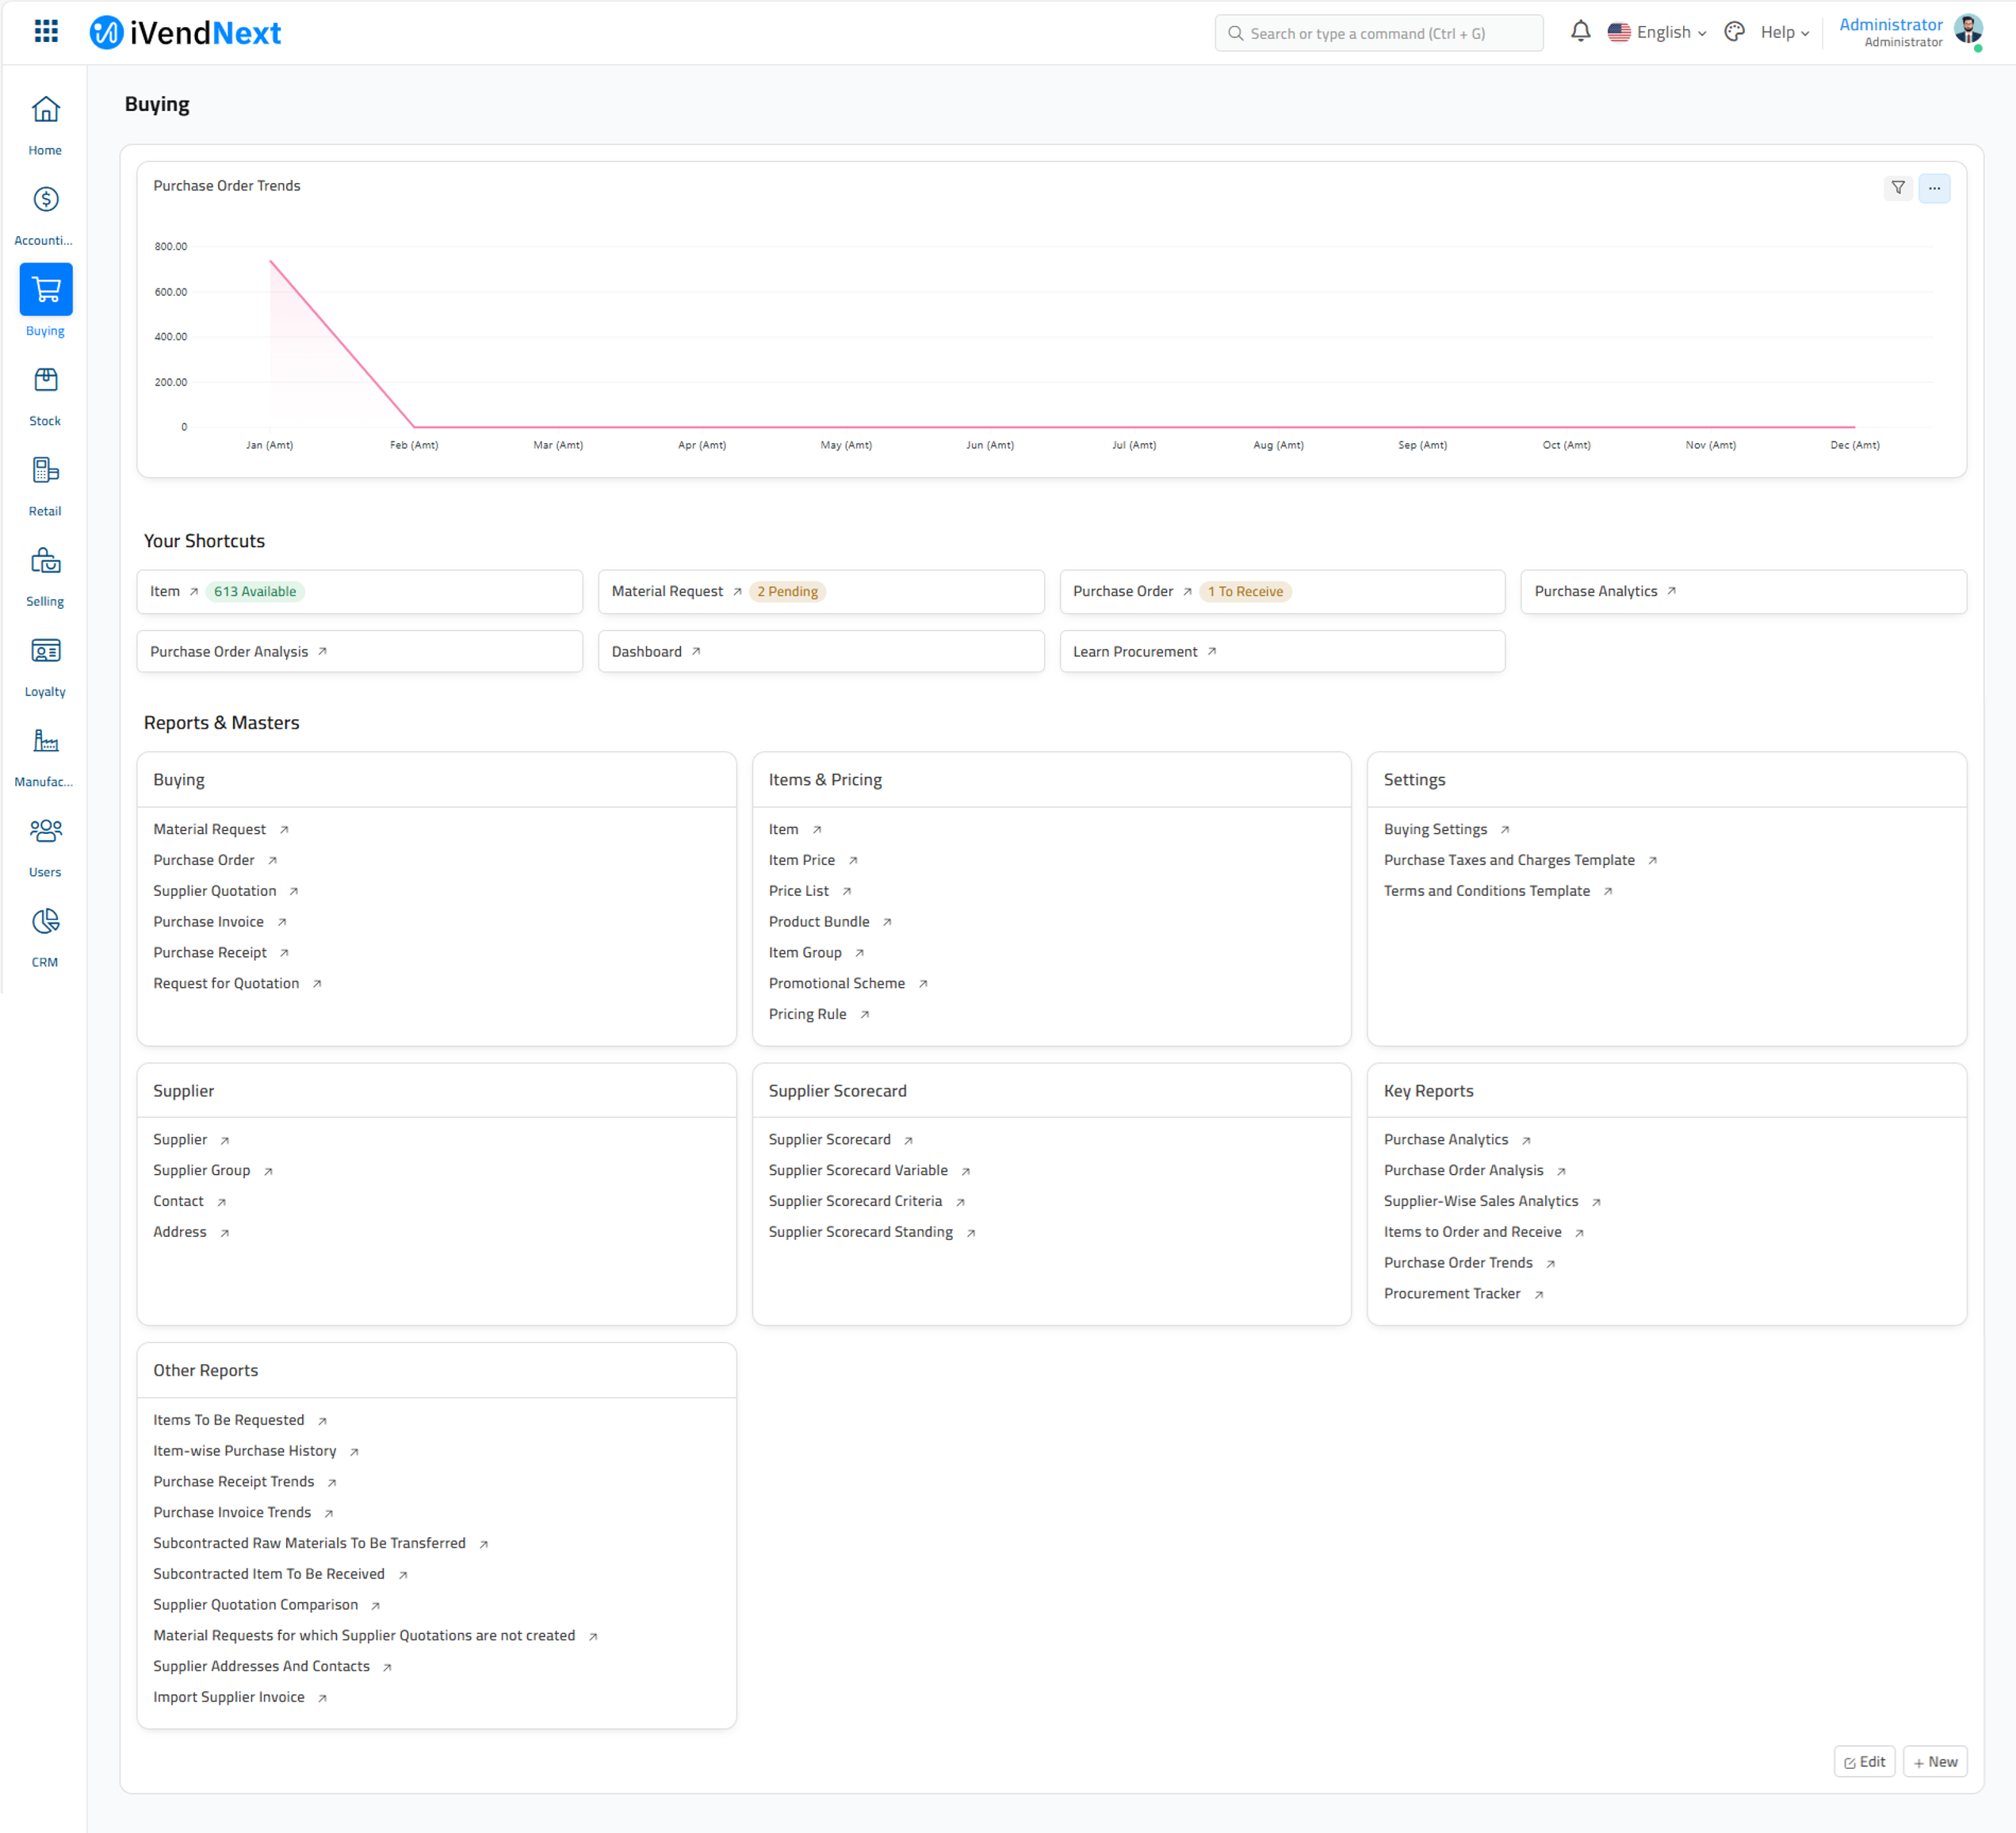This screenshot has width=2016, height=1833.
Task: Open the Administrator profile avatar
Action: point(1968,30)
